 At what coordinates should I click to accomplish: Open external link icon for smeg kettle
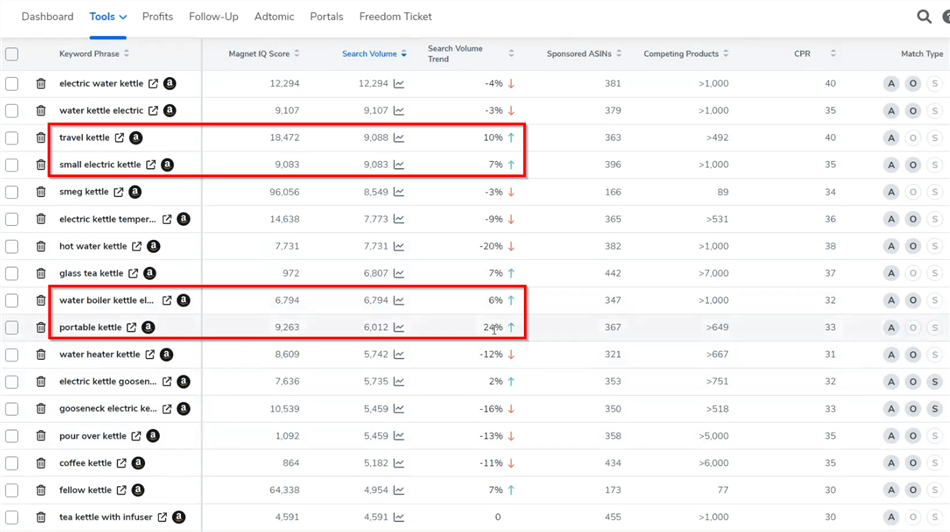coord(119,192)
